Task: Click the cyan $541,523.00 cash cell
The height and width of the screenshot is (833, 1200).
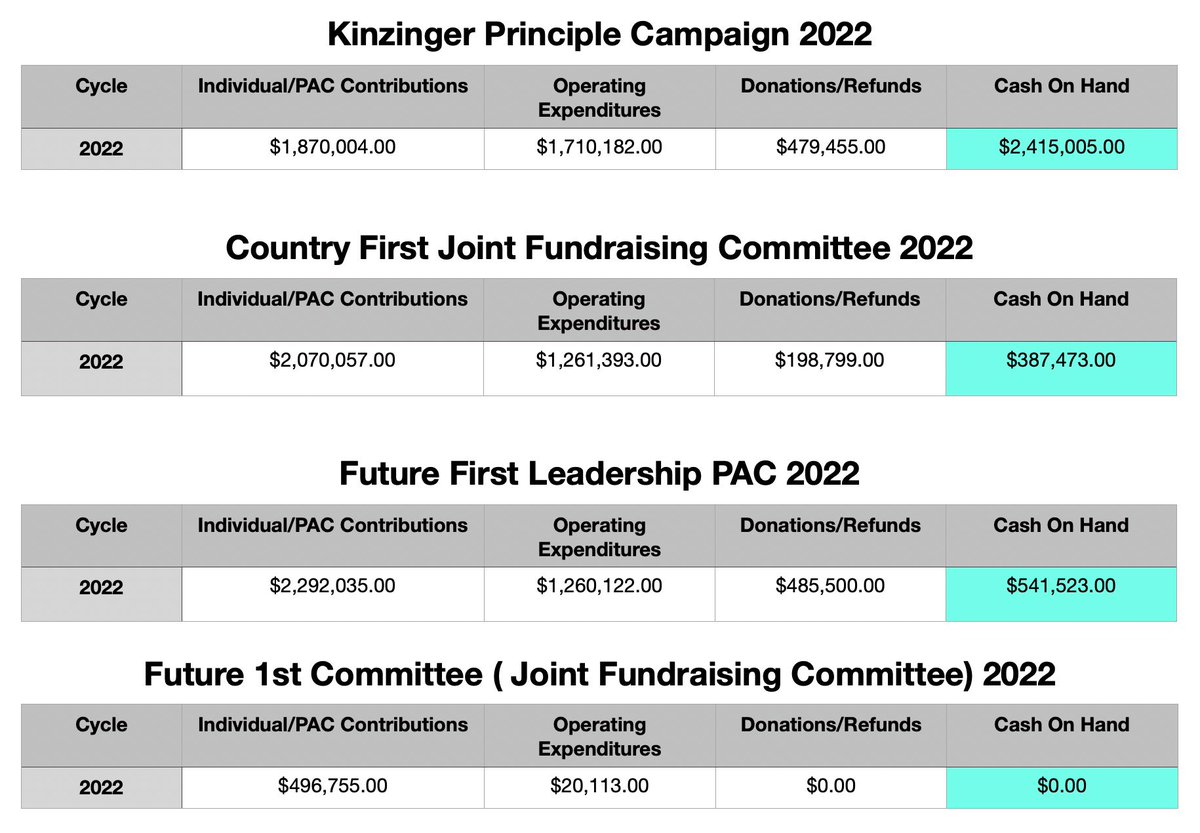Action: tap(1061, 587)
